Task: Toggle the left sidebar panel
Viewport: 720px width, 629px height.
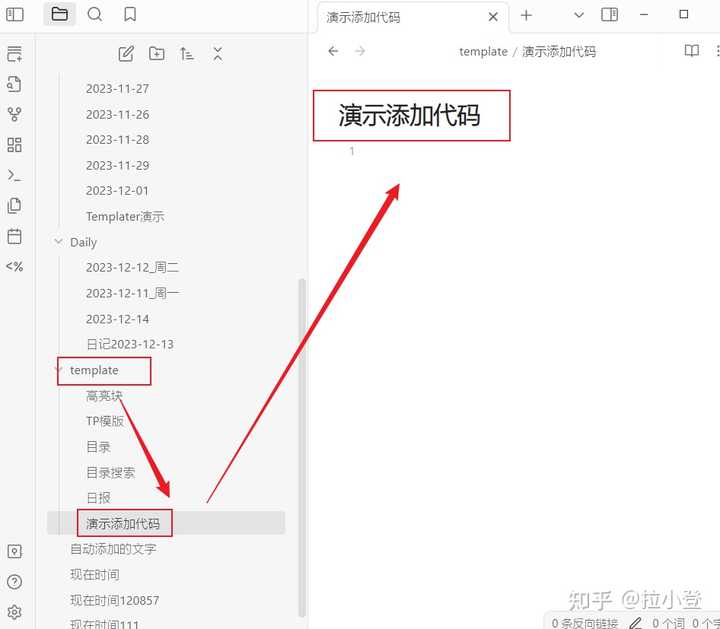Action: (15, 14)
